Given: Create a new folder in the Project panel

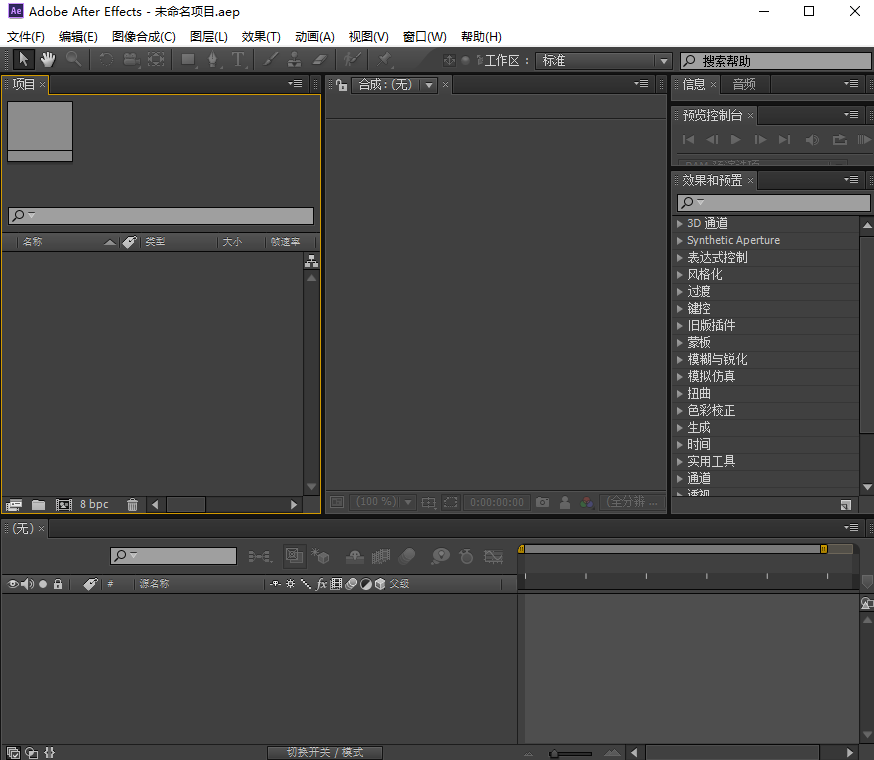Looking at the screenshot, I should coord(38,504).
